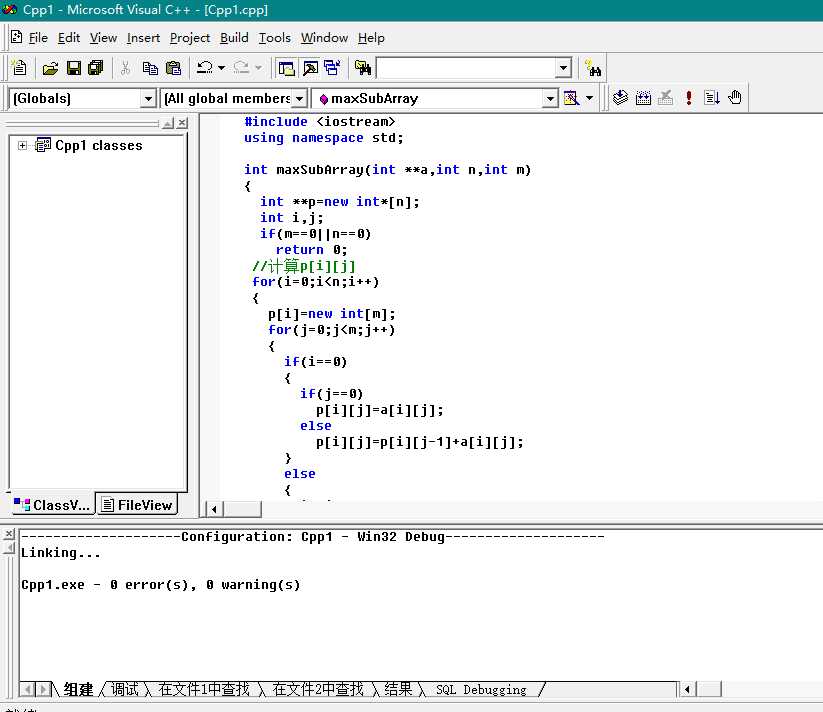The width and height of the screenshot is (823, 712).
Task: Toggle the Output window icon
Action: tap(310, 68)
